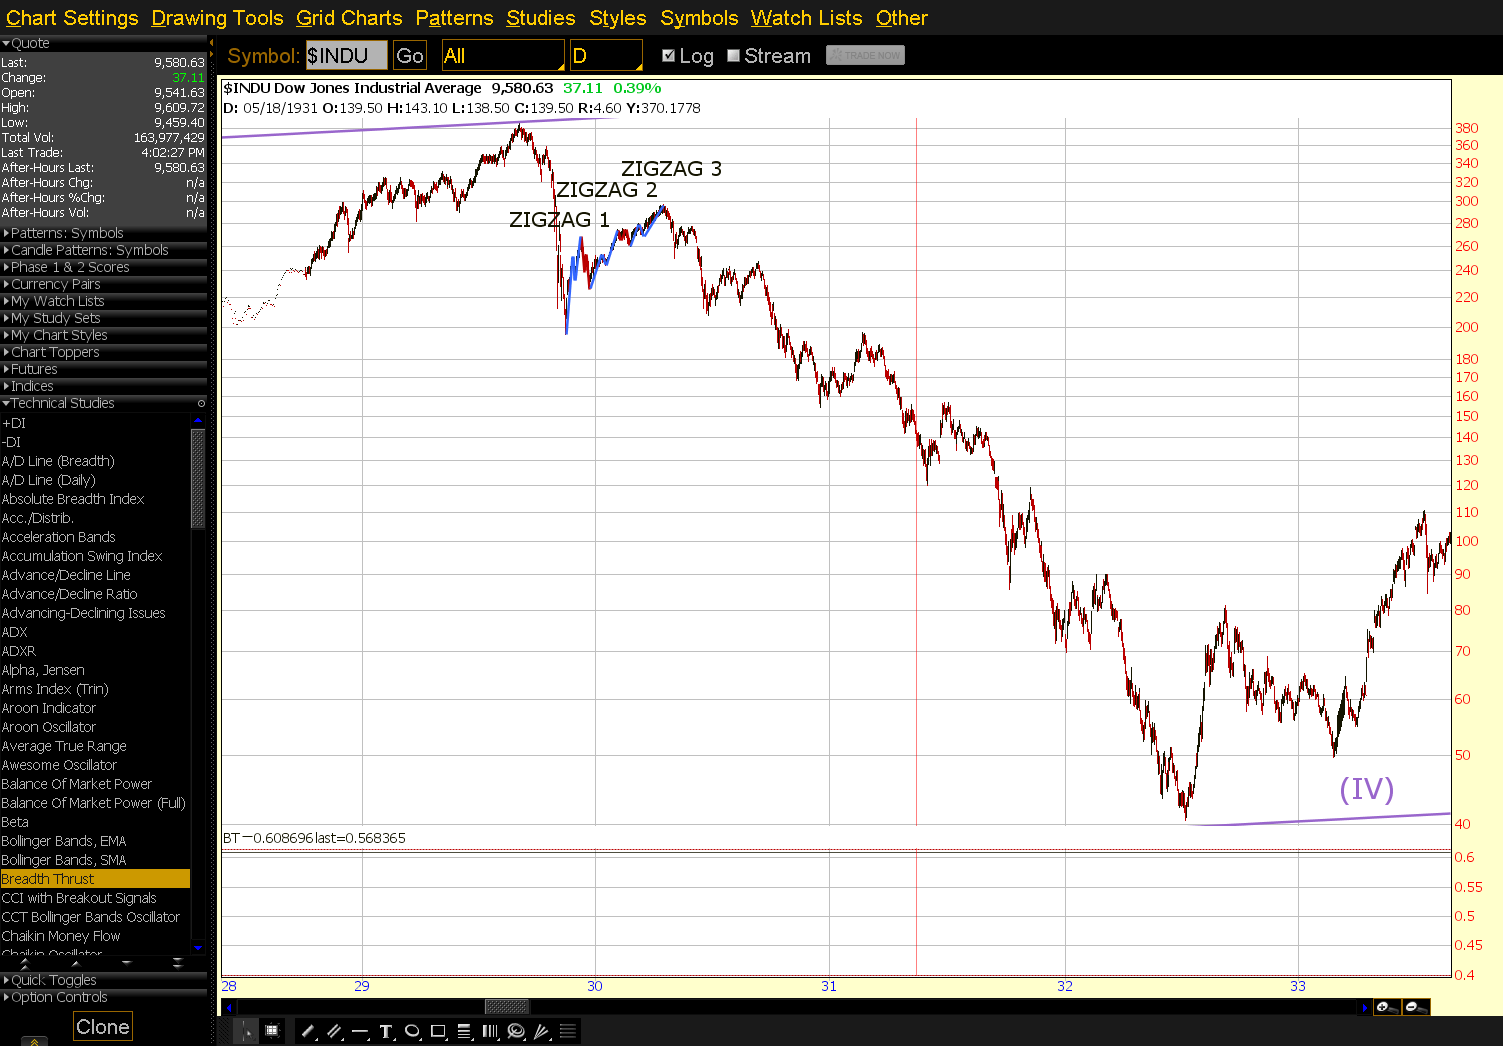Select the parallel lines channel tool

[x=334, y=1031]
